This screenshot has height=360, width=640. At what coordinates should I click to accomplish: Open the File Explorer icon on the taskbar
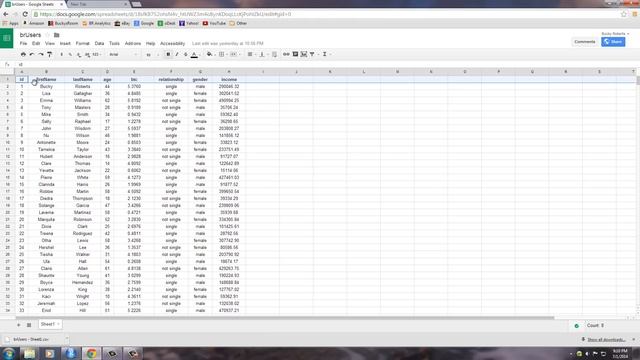pos(29,353)
